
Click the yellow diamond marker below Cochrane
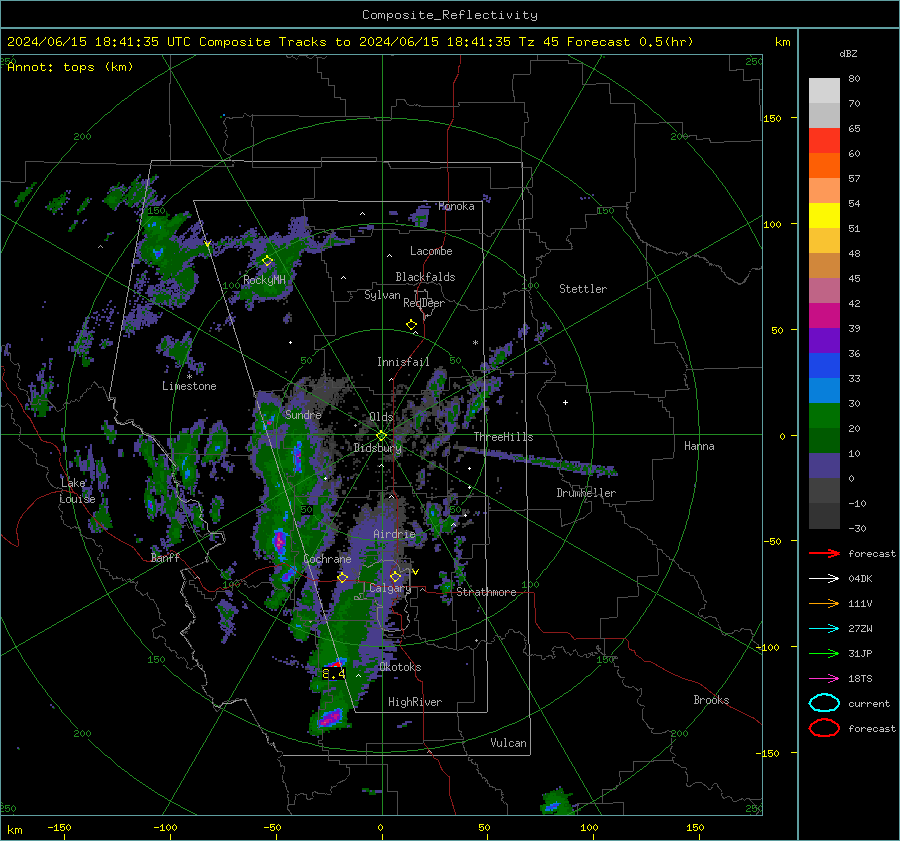click(342, 577)
